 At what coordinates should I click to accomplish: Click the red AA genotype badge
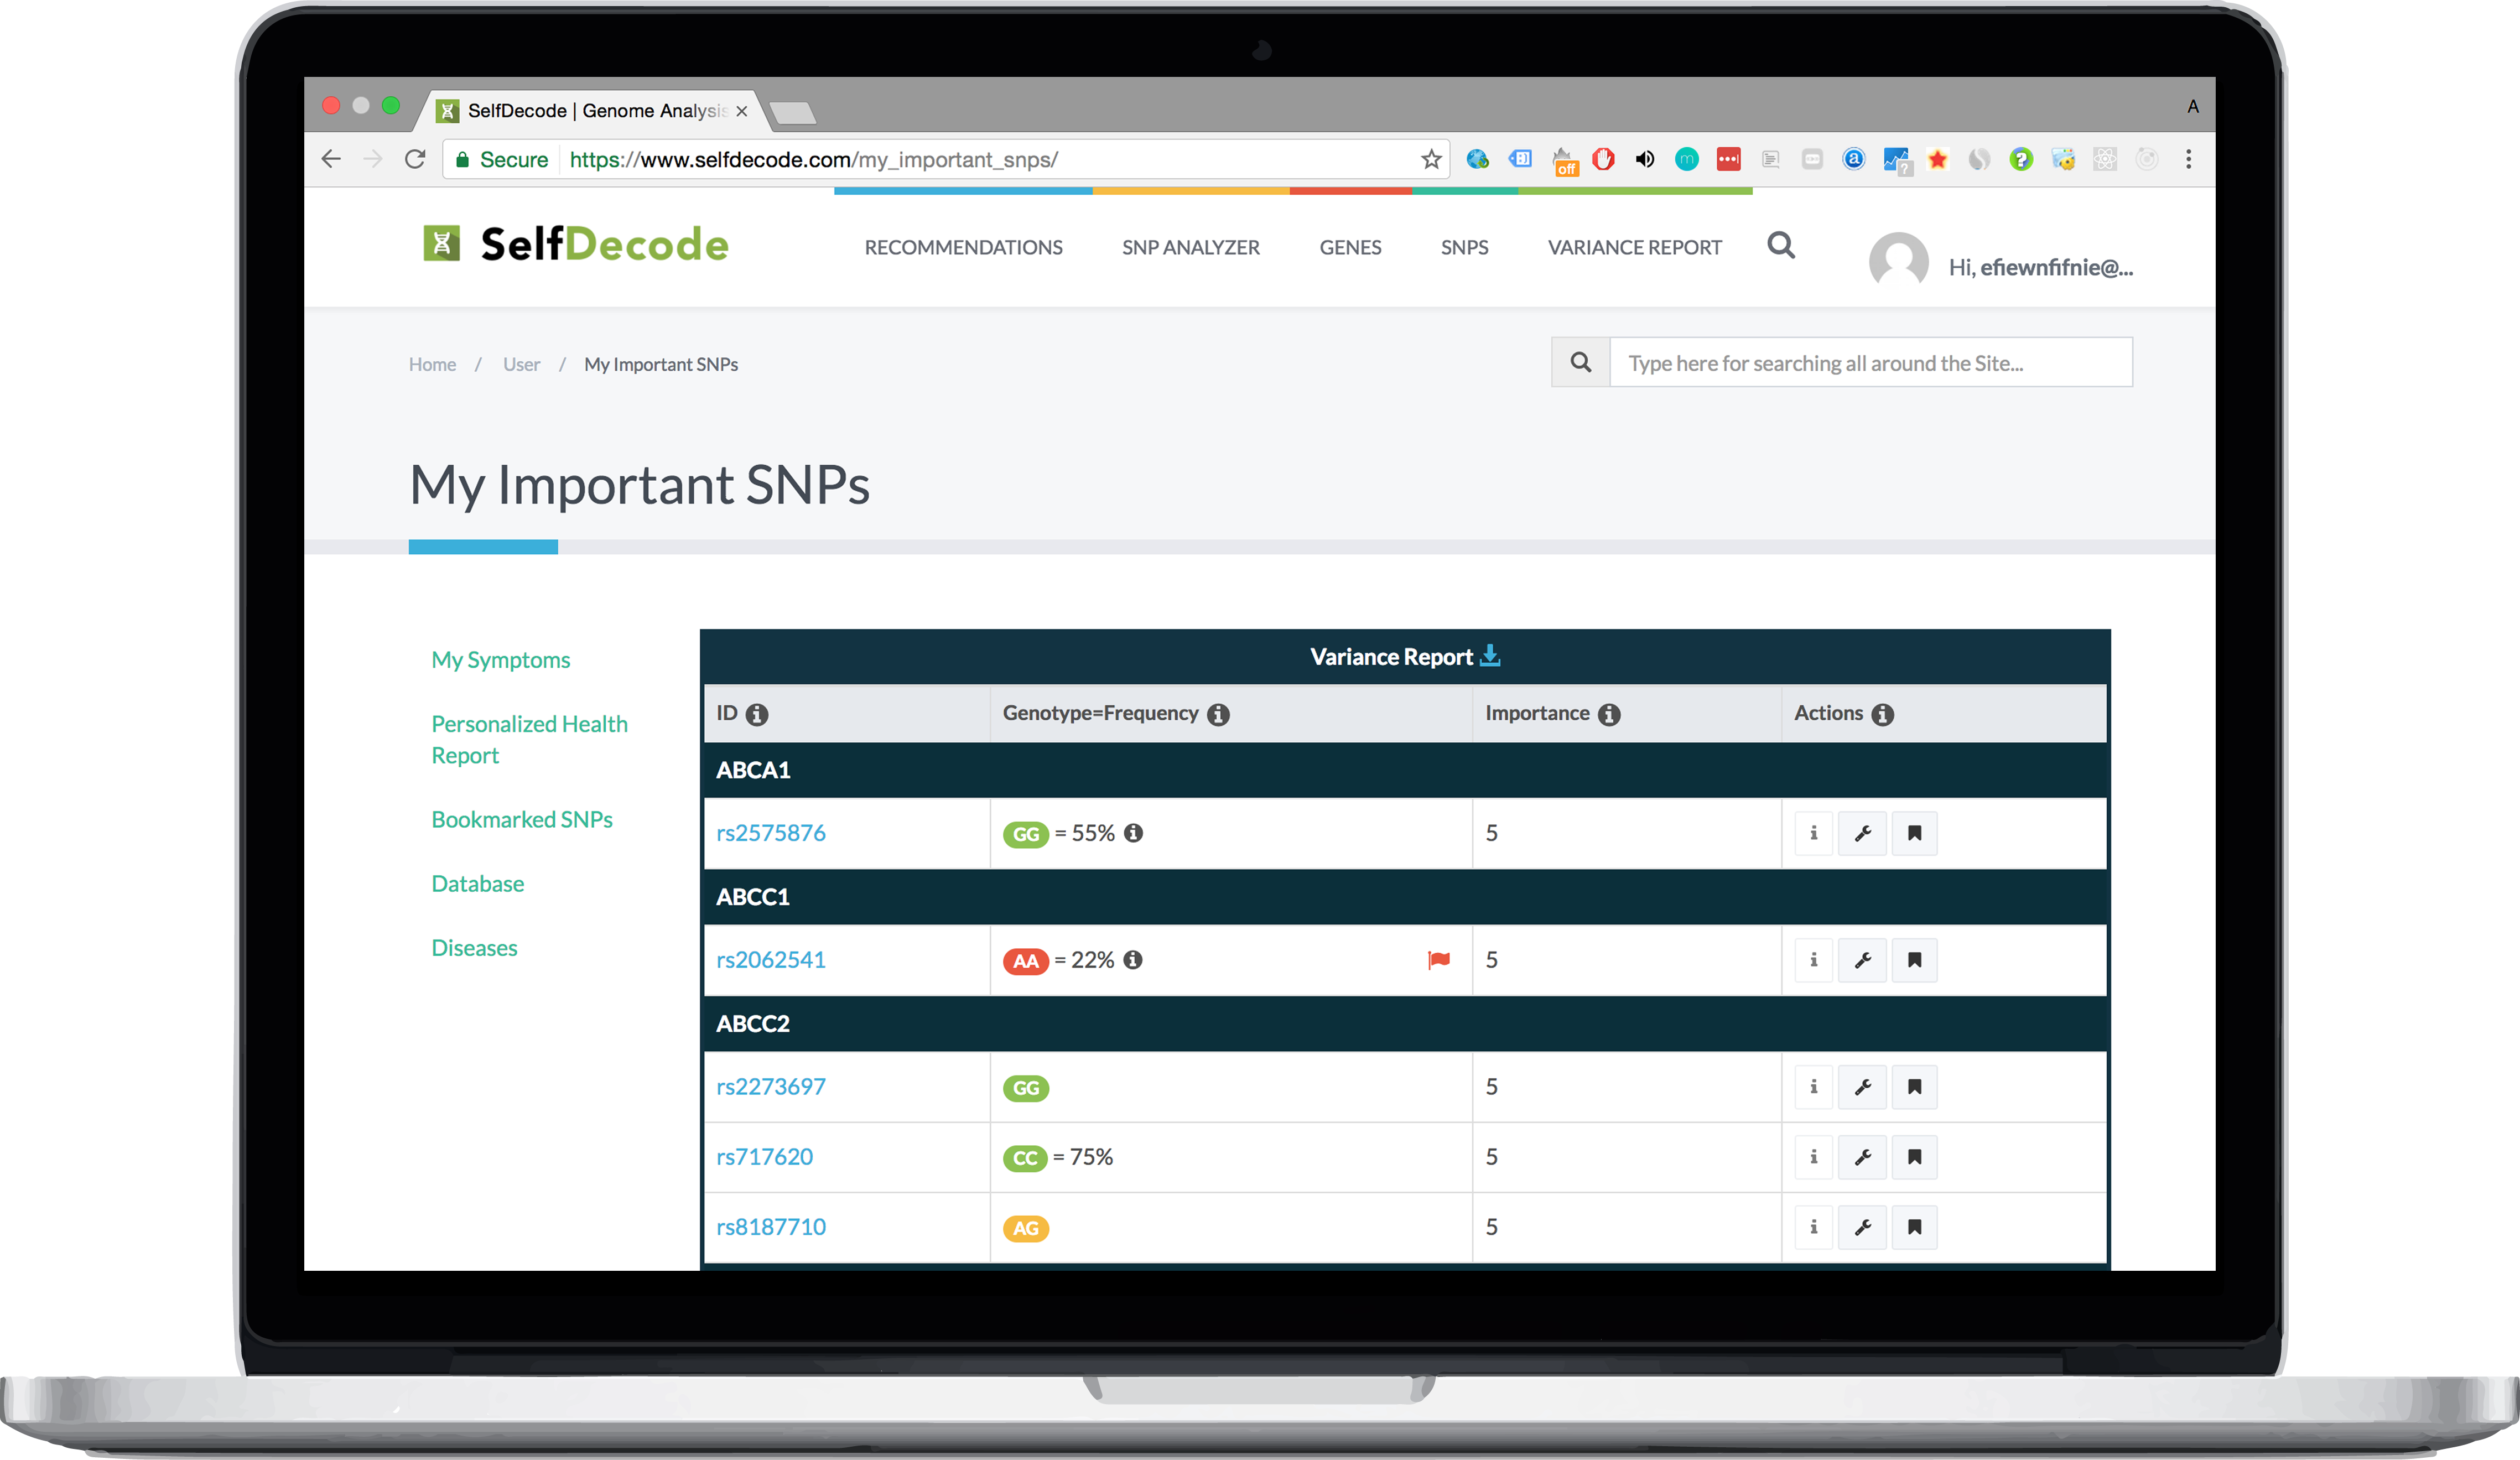point(1025,961)
